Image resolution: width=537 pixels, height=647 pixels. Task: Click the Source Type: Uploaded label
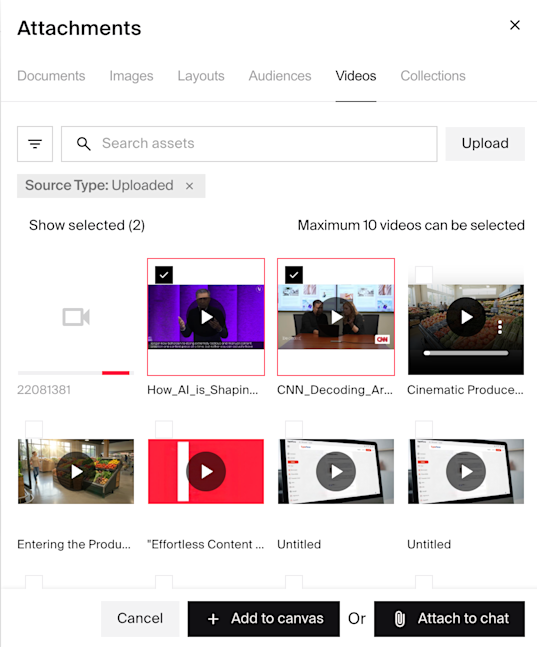99,186
